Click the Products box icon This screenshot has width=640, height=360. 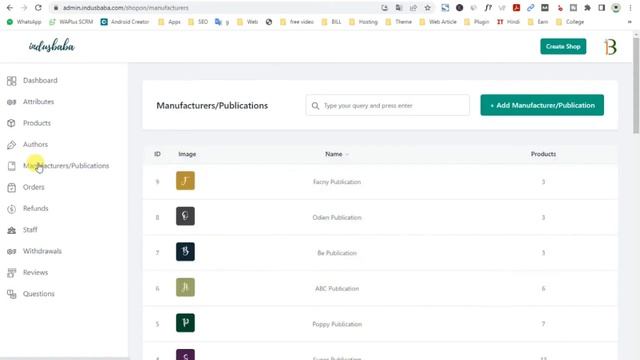(11, 123)
